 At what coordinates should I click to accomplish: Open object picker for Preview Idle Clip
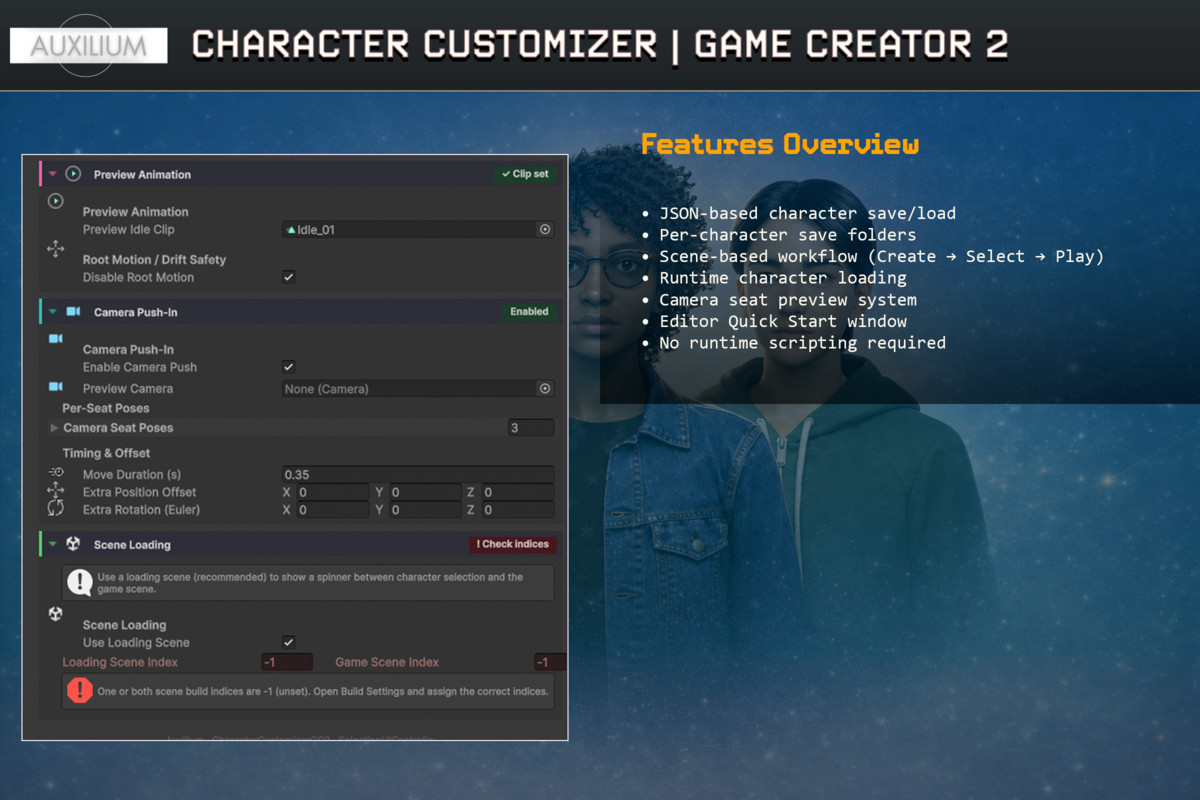pyautogui.click(x=545, y=229)
